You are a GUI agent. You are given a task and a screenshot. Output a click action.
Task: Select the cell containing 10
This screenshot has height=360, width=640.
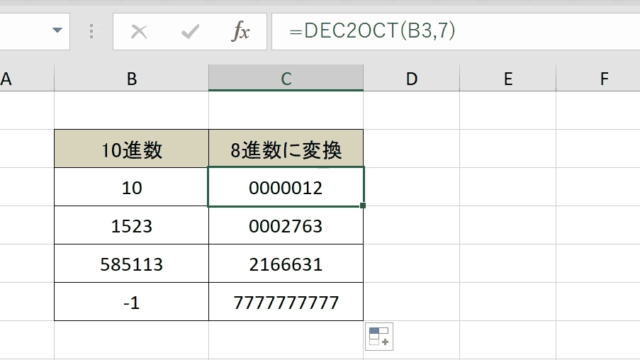click(x=131, y=187)
